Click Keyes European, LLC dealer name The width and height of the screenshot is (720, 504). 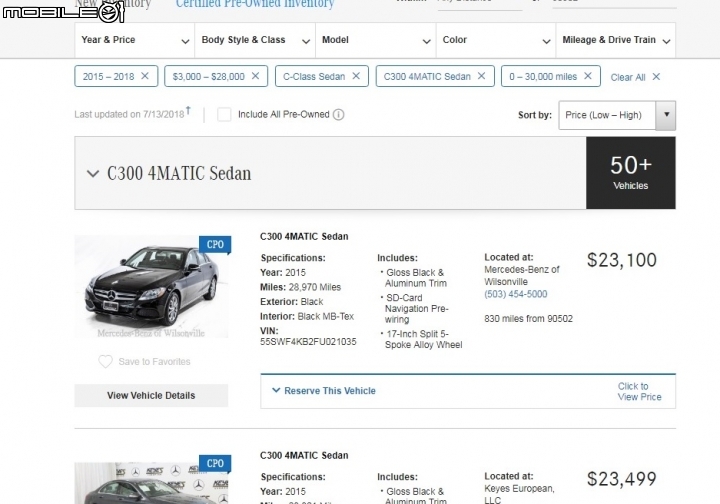pyautogui.click(x=519, y=494)
